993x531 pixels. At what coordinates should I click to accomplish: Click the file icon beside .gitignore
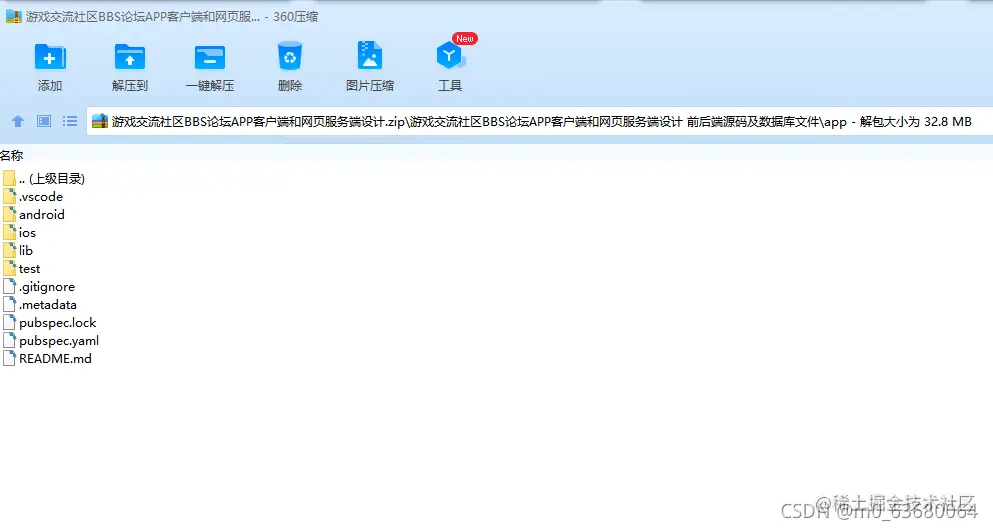click(x=9, y=286)
